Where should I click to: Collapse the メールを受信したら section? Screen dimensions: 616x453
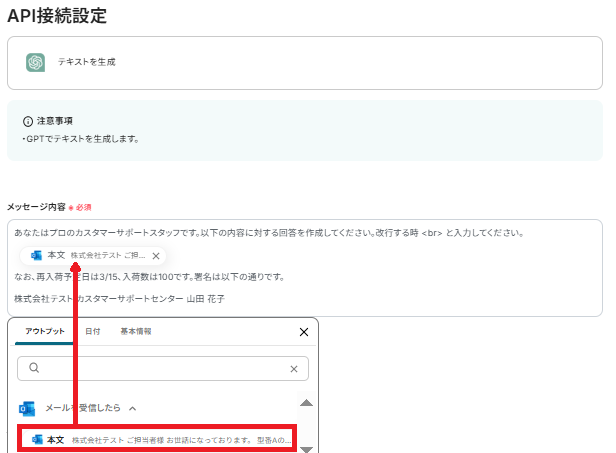pos(133,409)
